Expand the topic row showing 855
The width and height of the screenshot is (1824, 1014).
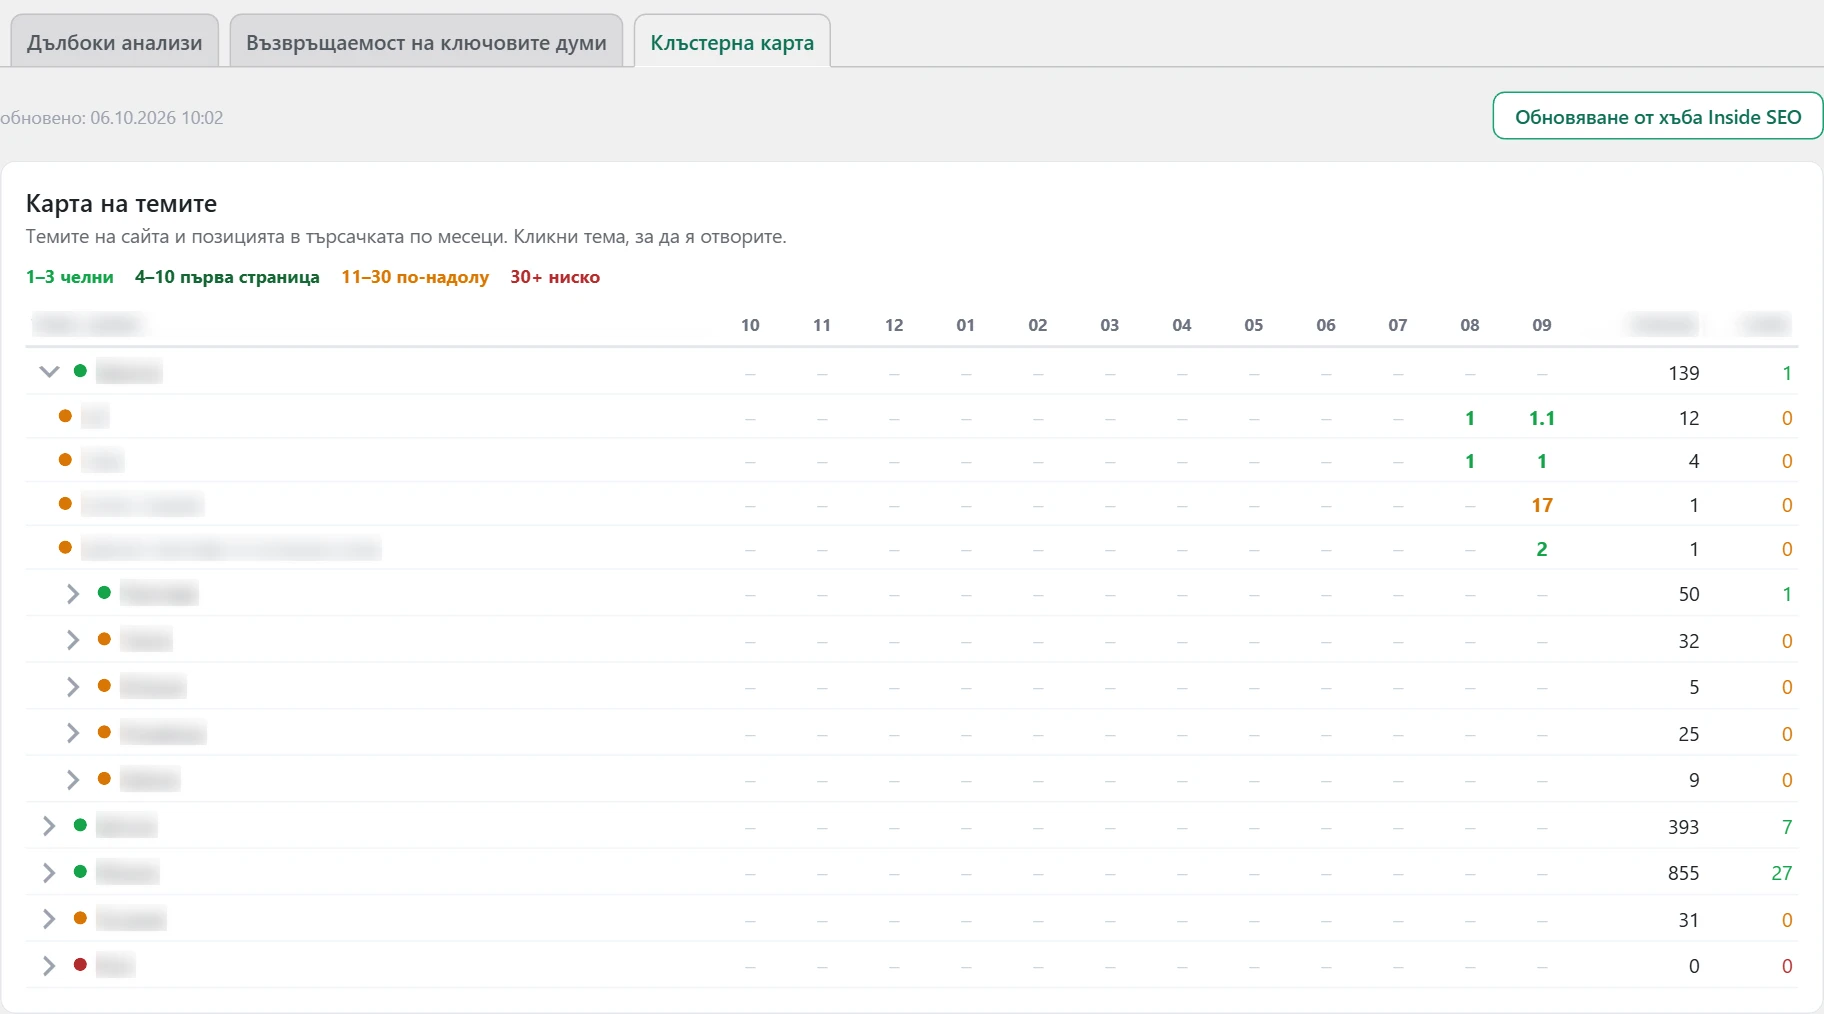[x=48, y=873]
